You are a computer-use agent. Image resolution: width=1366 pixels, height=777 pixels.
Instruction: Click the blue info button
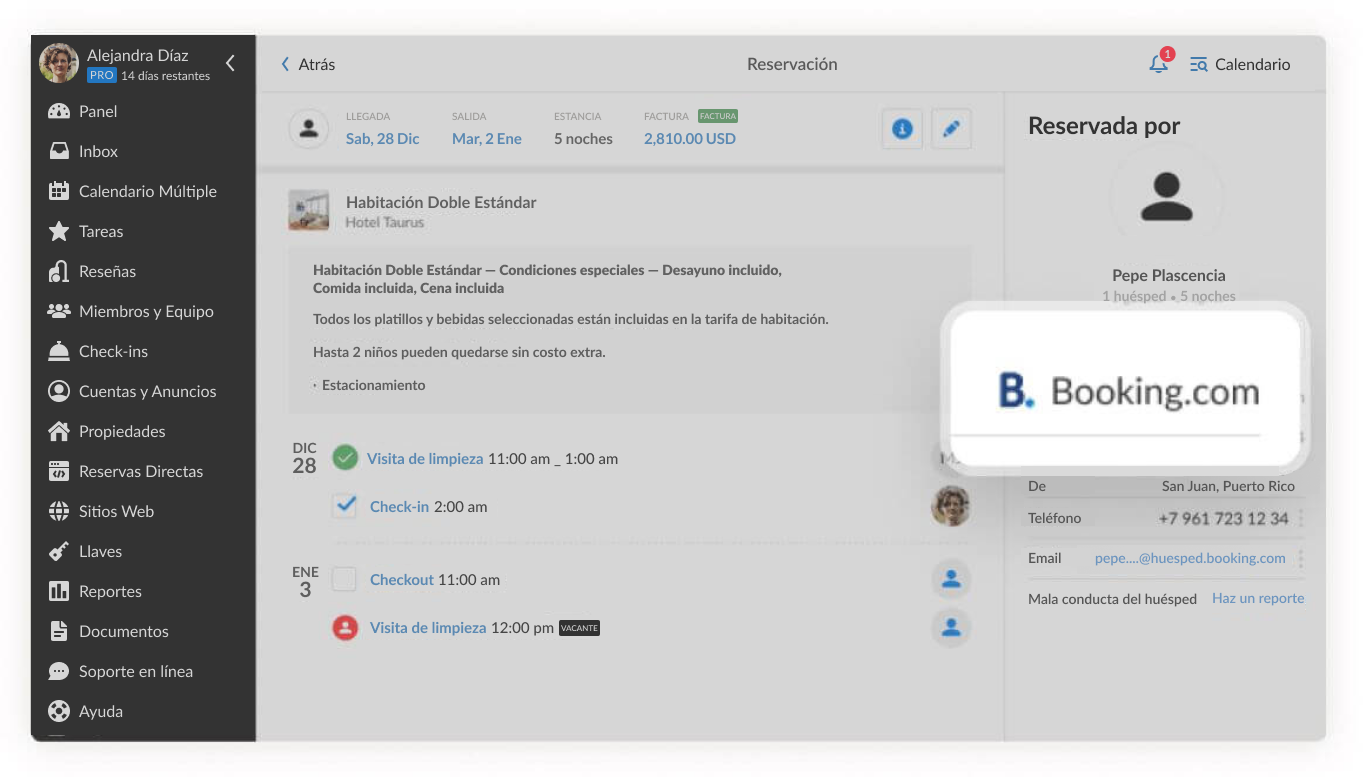902,129
